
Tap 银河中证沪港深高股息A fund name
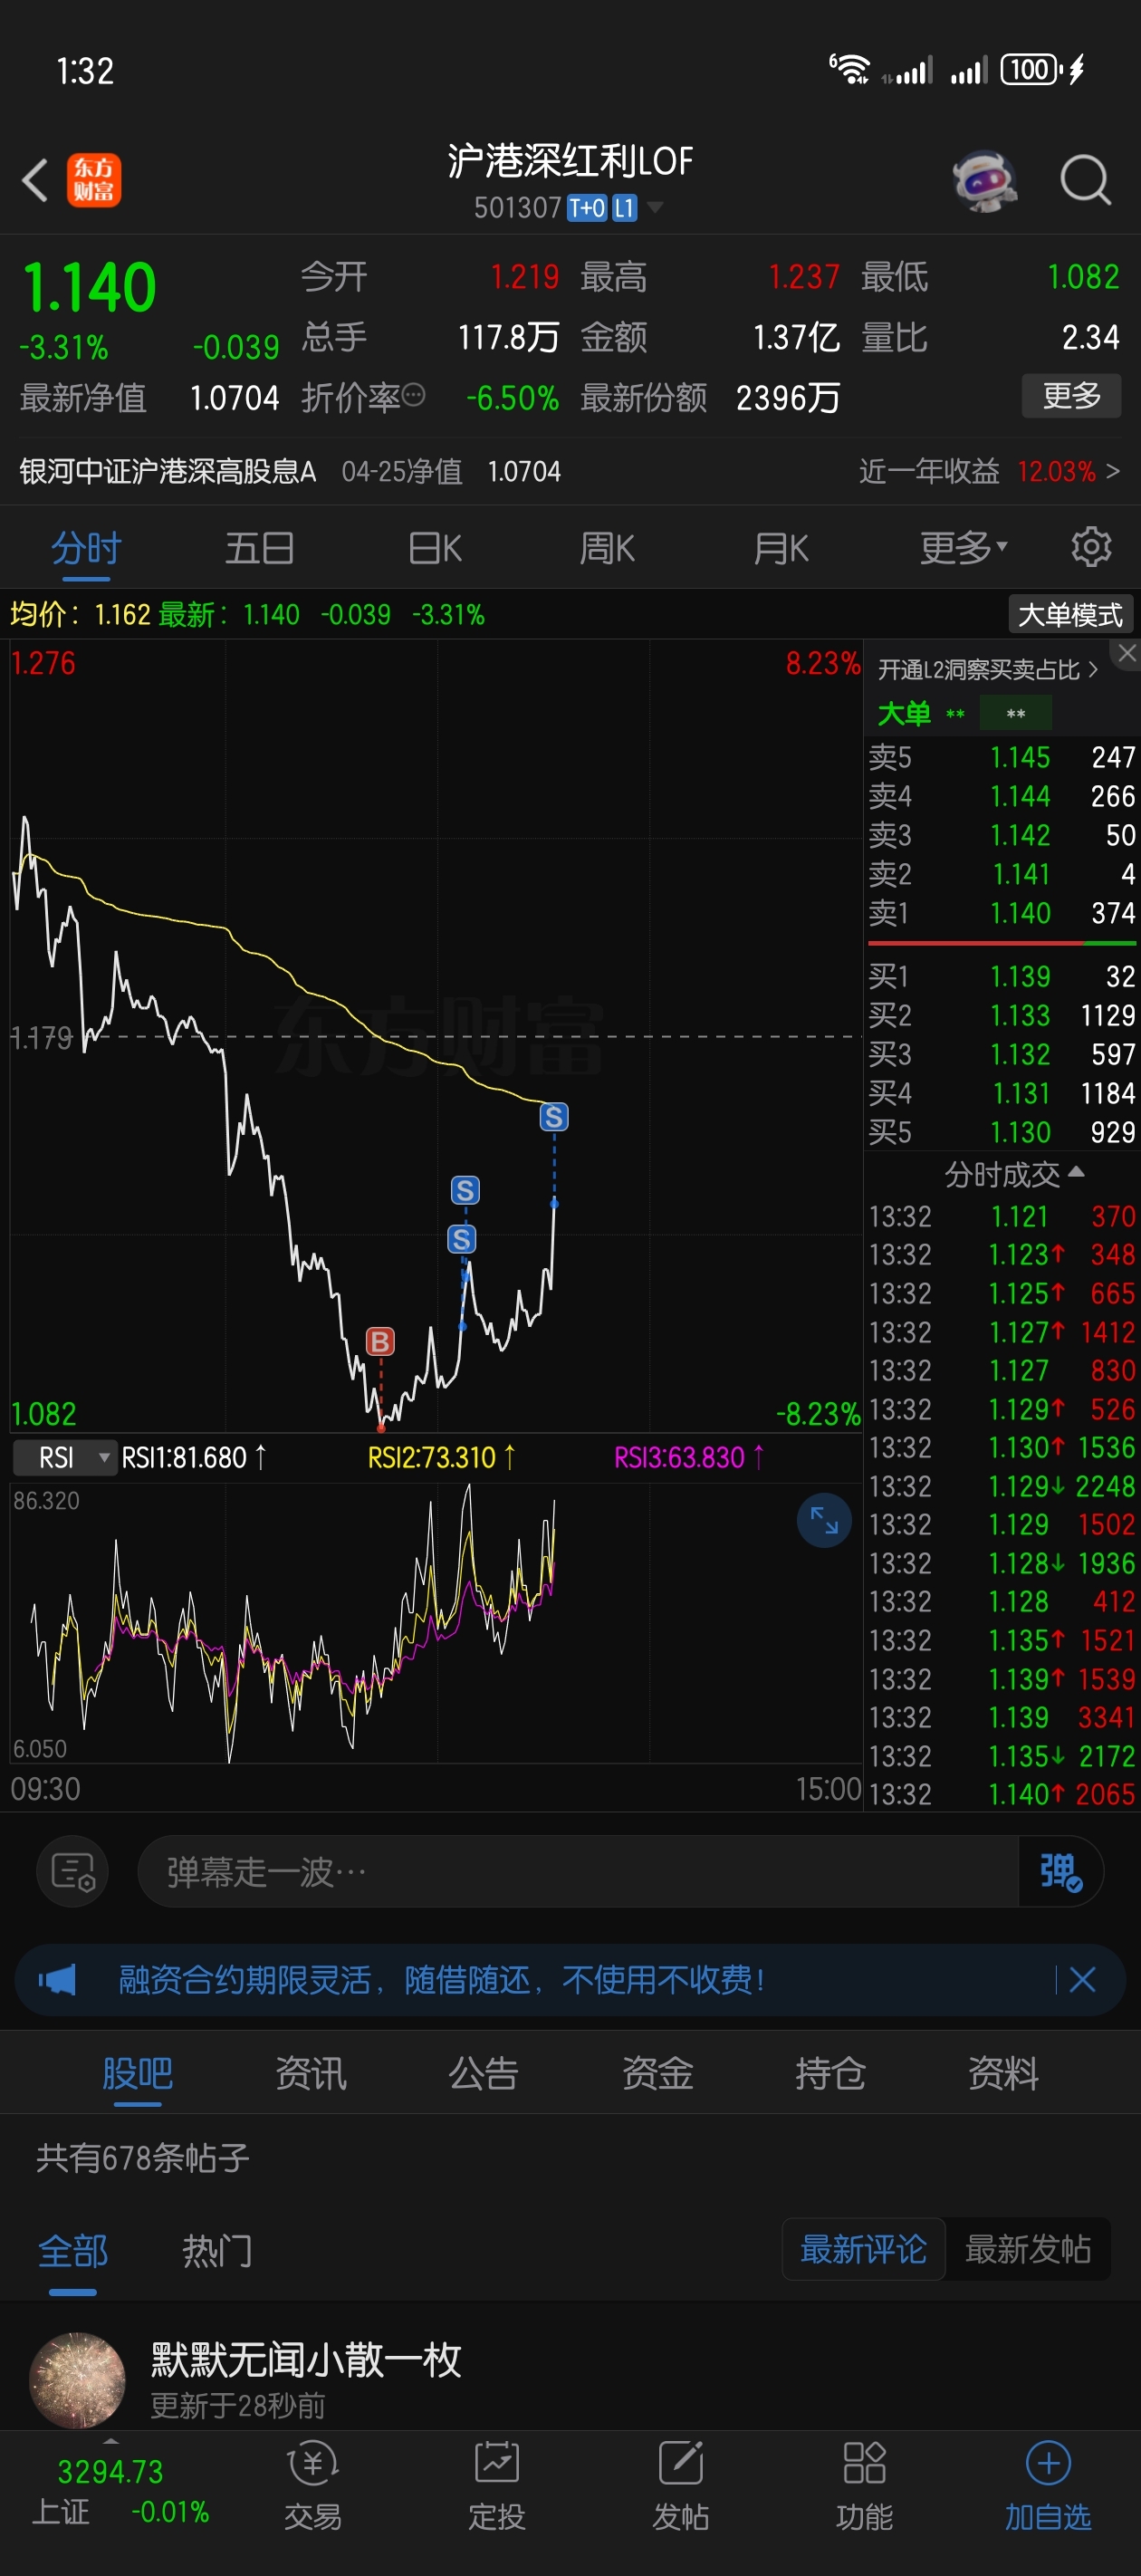(x=168, y=470)
